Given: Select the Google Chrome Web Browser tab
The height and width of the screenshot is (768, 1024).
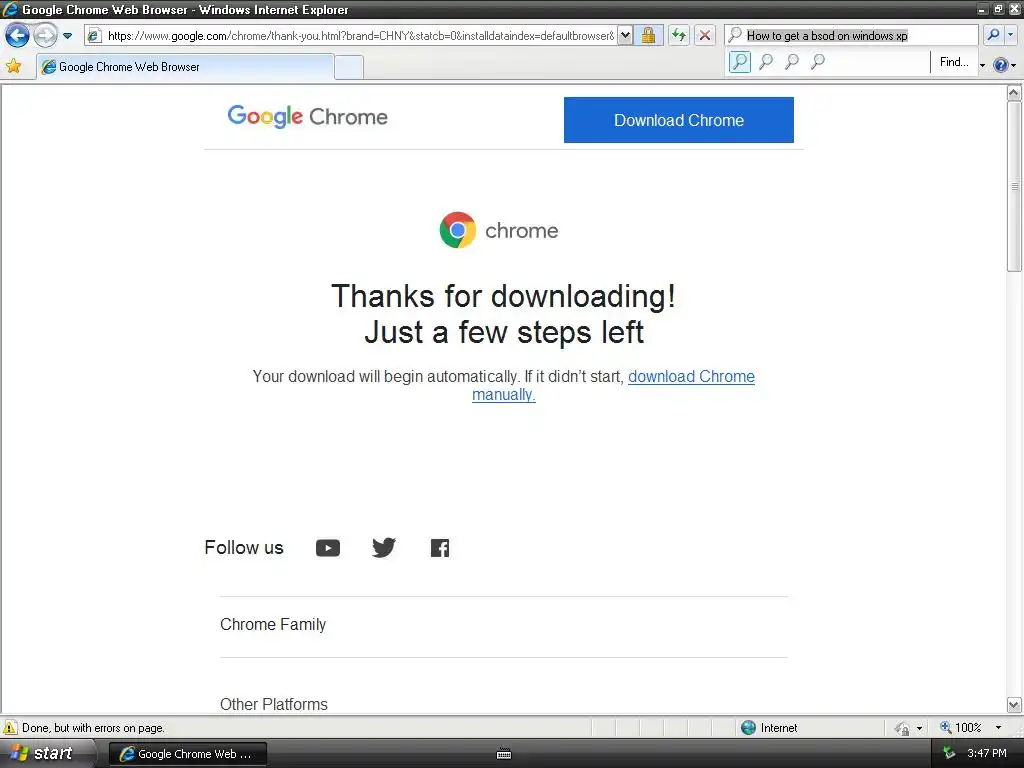Looking at the screenshot, I should pos(185,67).
